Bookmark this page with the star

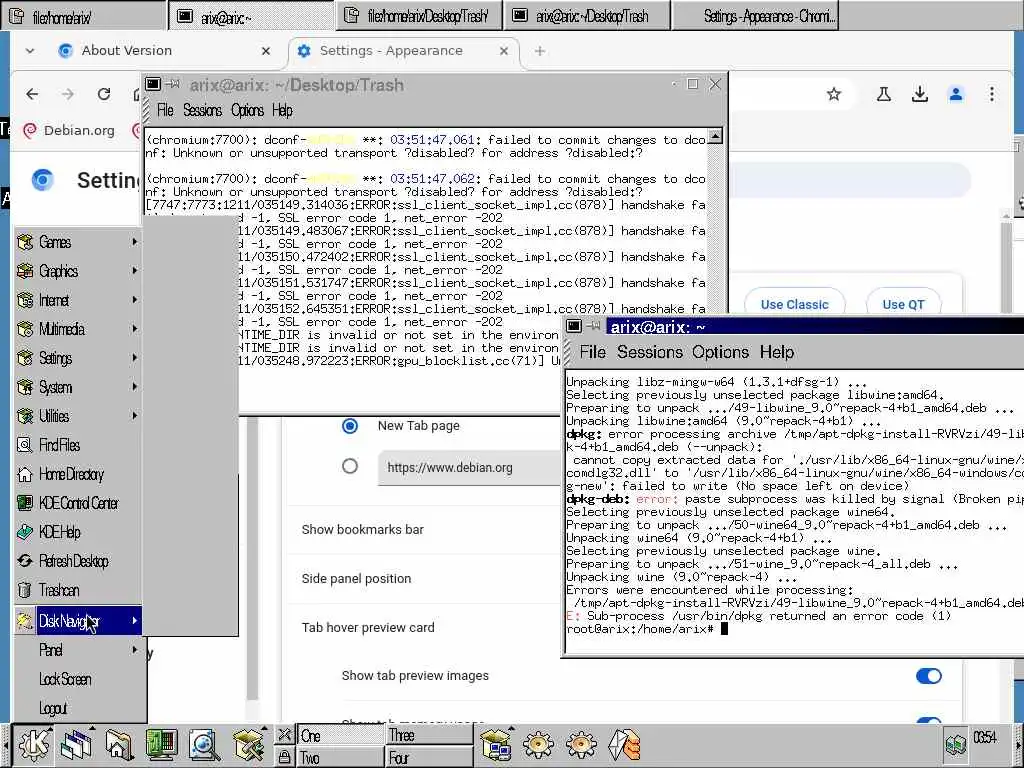[x=833, y=94]
